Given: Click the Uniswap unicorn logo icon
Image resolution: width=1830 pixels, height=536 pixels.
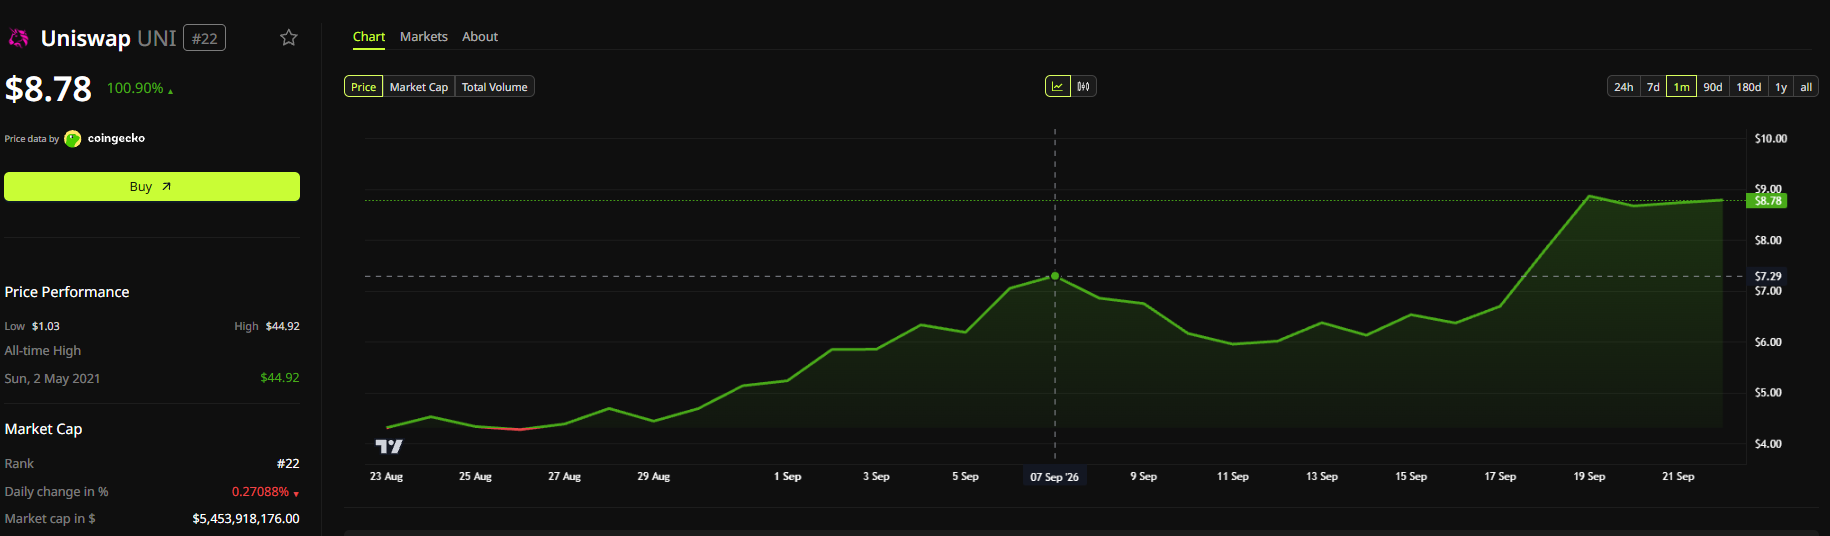Looking at the screenshot, I should point(18,38).
